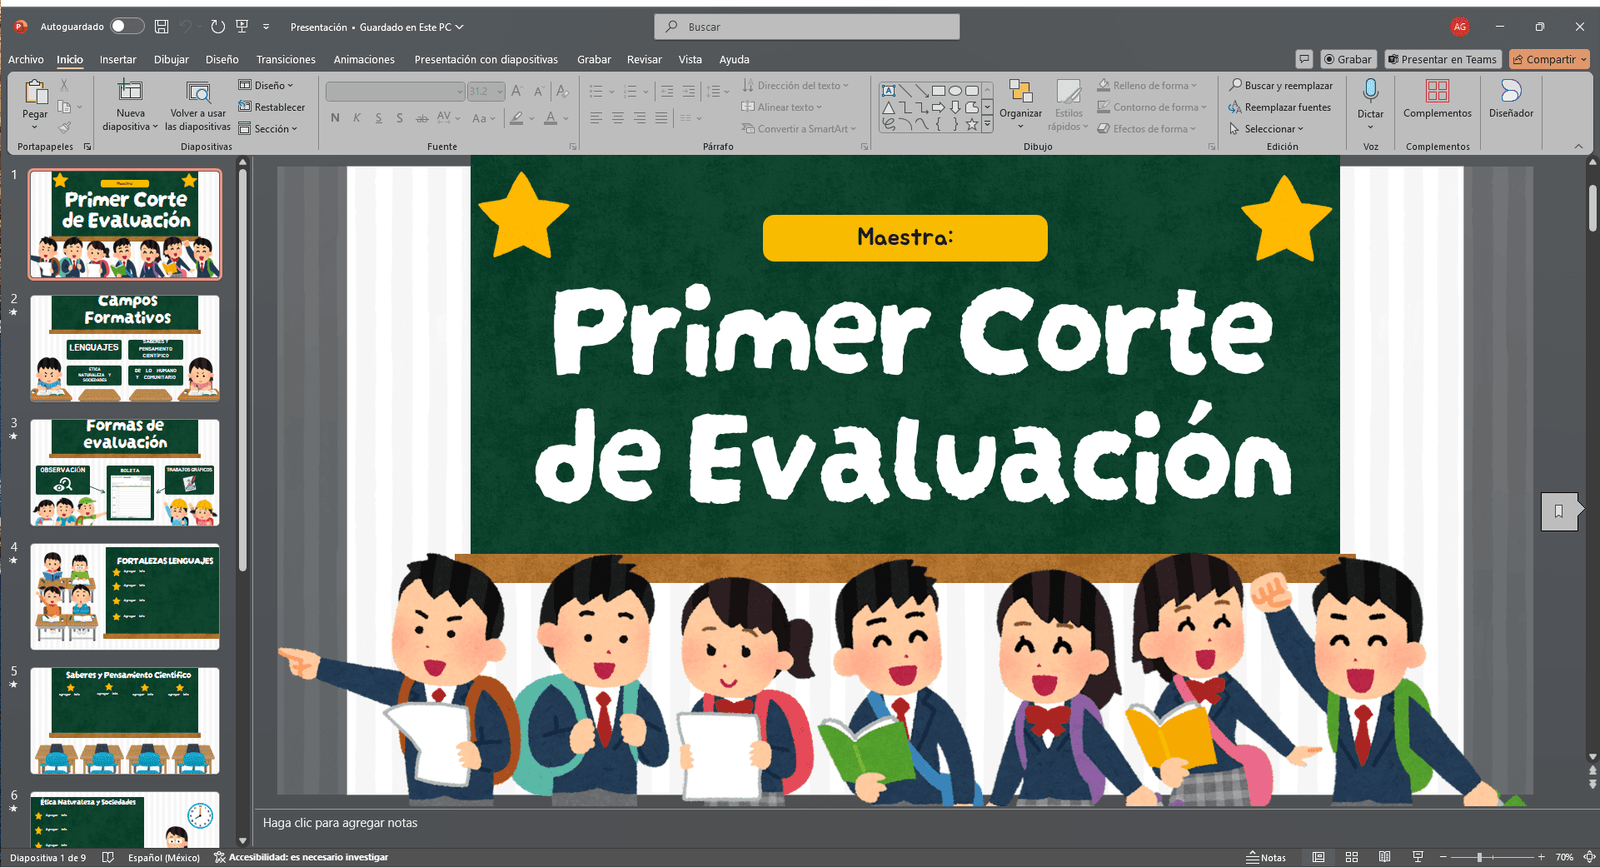1600x867 pixels.
Task: Select the Campos Formativos slide thumbnail
Action: pyautogui.click(x=125, y=348)
